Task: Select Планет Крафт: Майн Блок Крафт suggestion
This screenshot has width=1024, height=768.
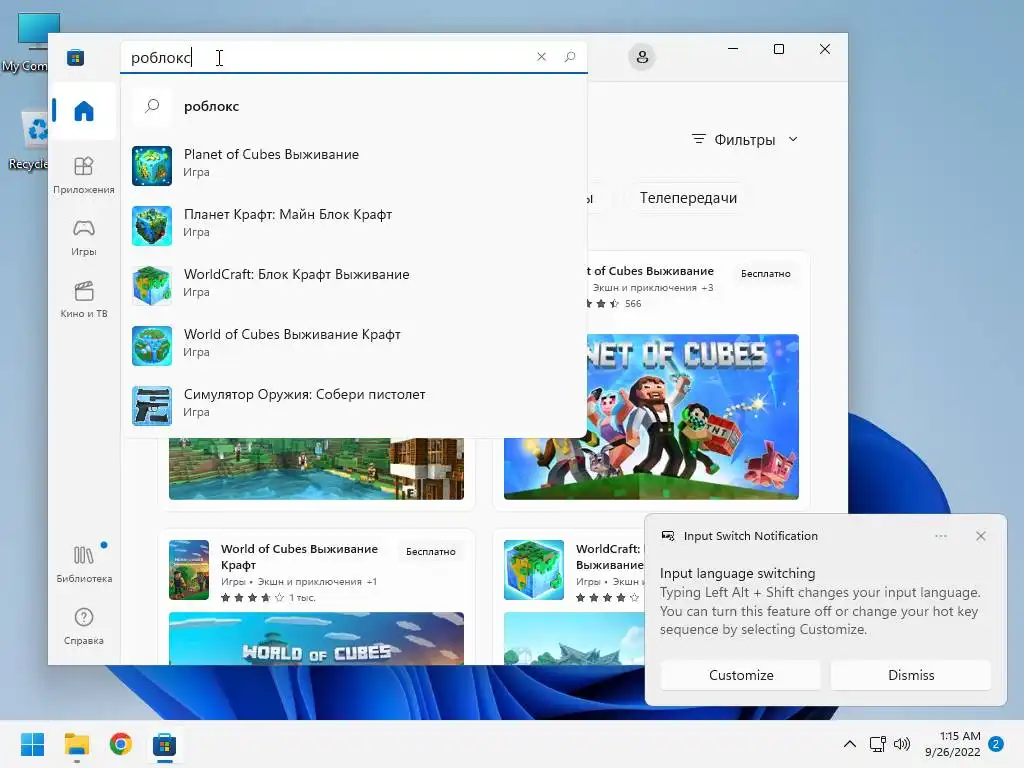Action: click(353, 223)
